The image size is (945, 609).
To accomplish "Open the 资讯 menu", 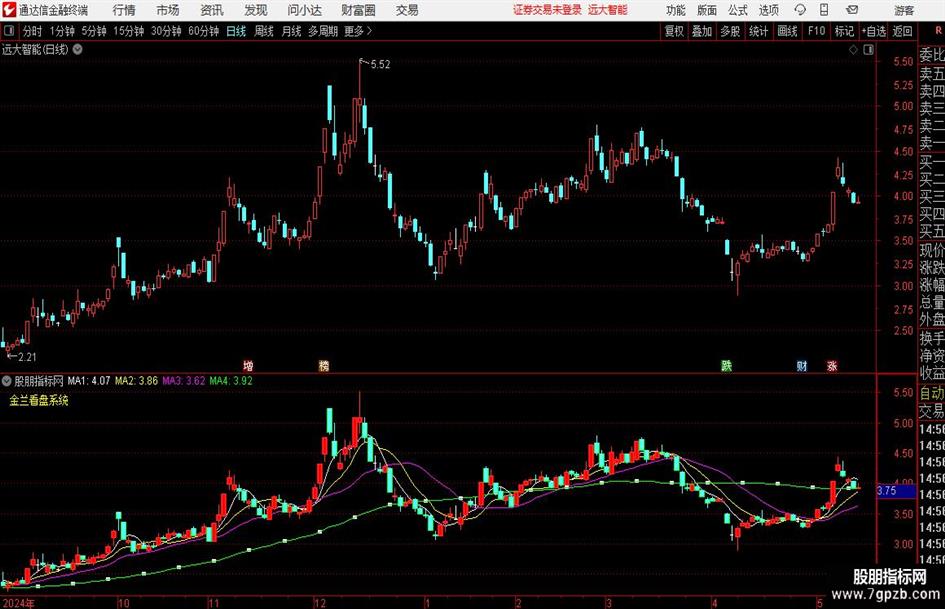I will click(212, 10).
